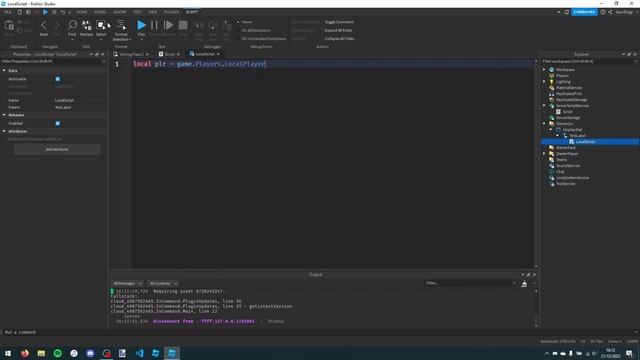Switch to the AVATAR ribbon tab
Viewport: 640px width, 360px height.
[x=120, y=12]
